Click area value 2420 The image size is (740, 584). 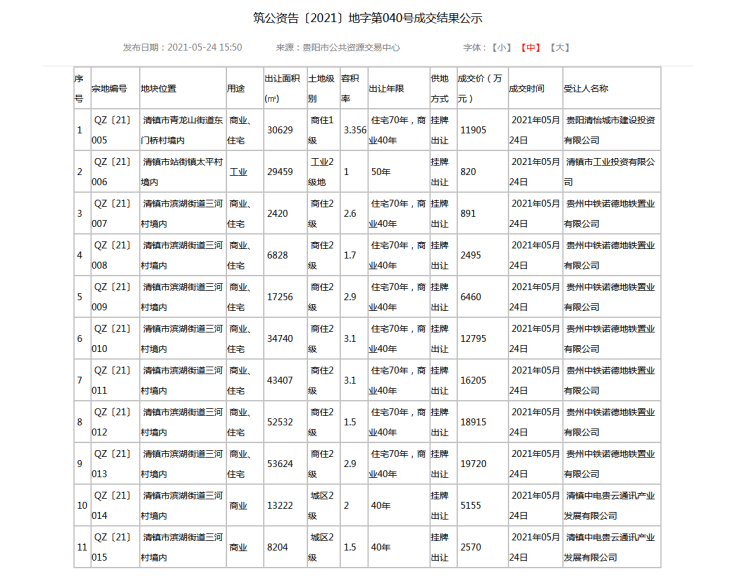[x=278, y=214]
